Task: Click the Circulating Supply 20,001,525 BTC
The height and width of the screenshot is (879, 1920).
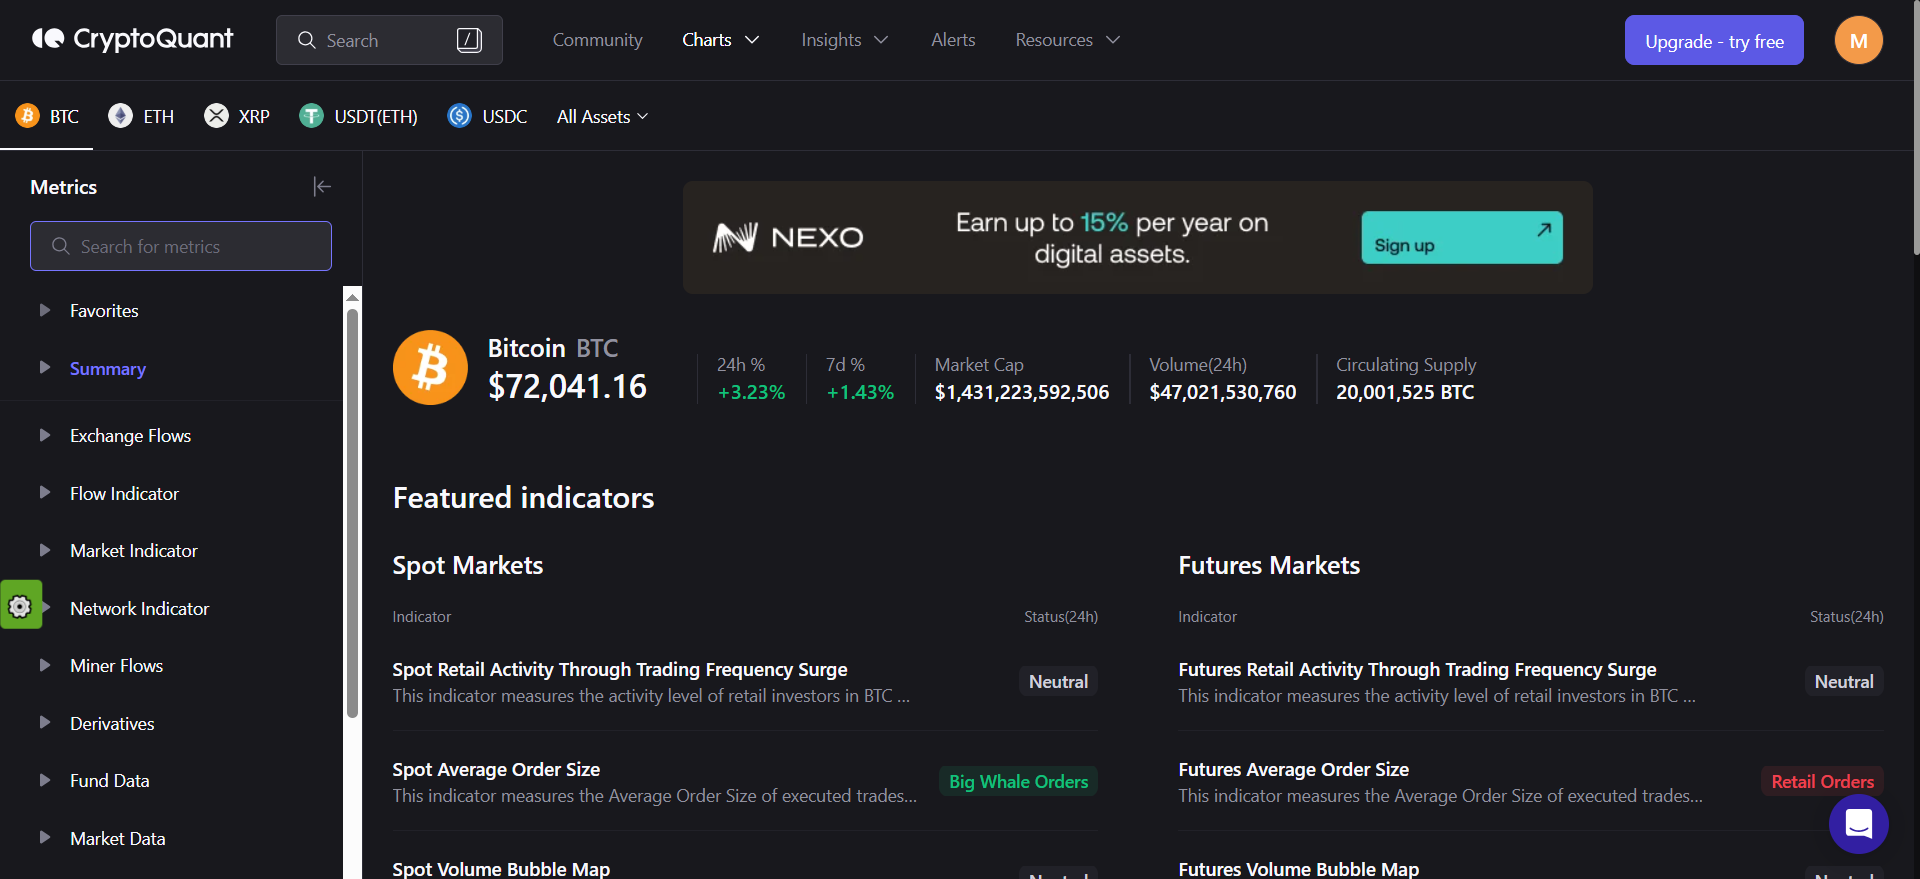Action: (1405, 392)
